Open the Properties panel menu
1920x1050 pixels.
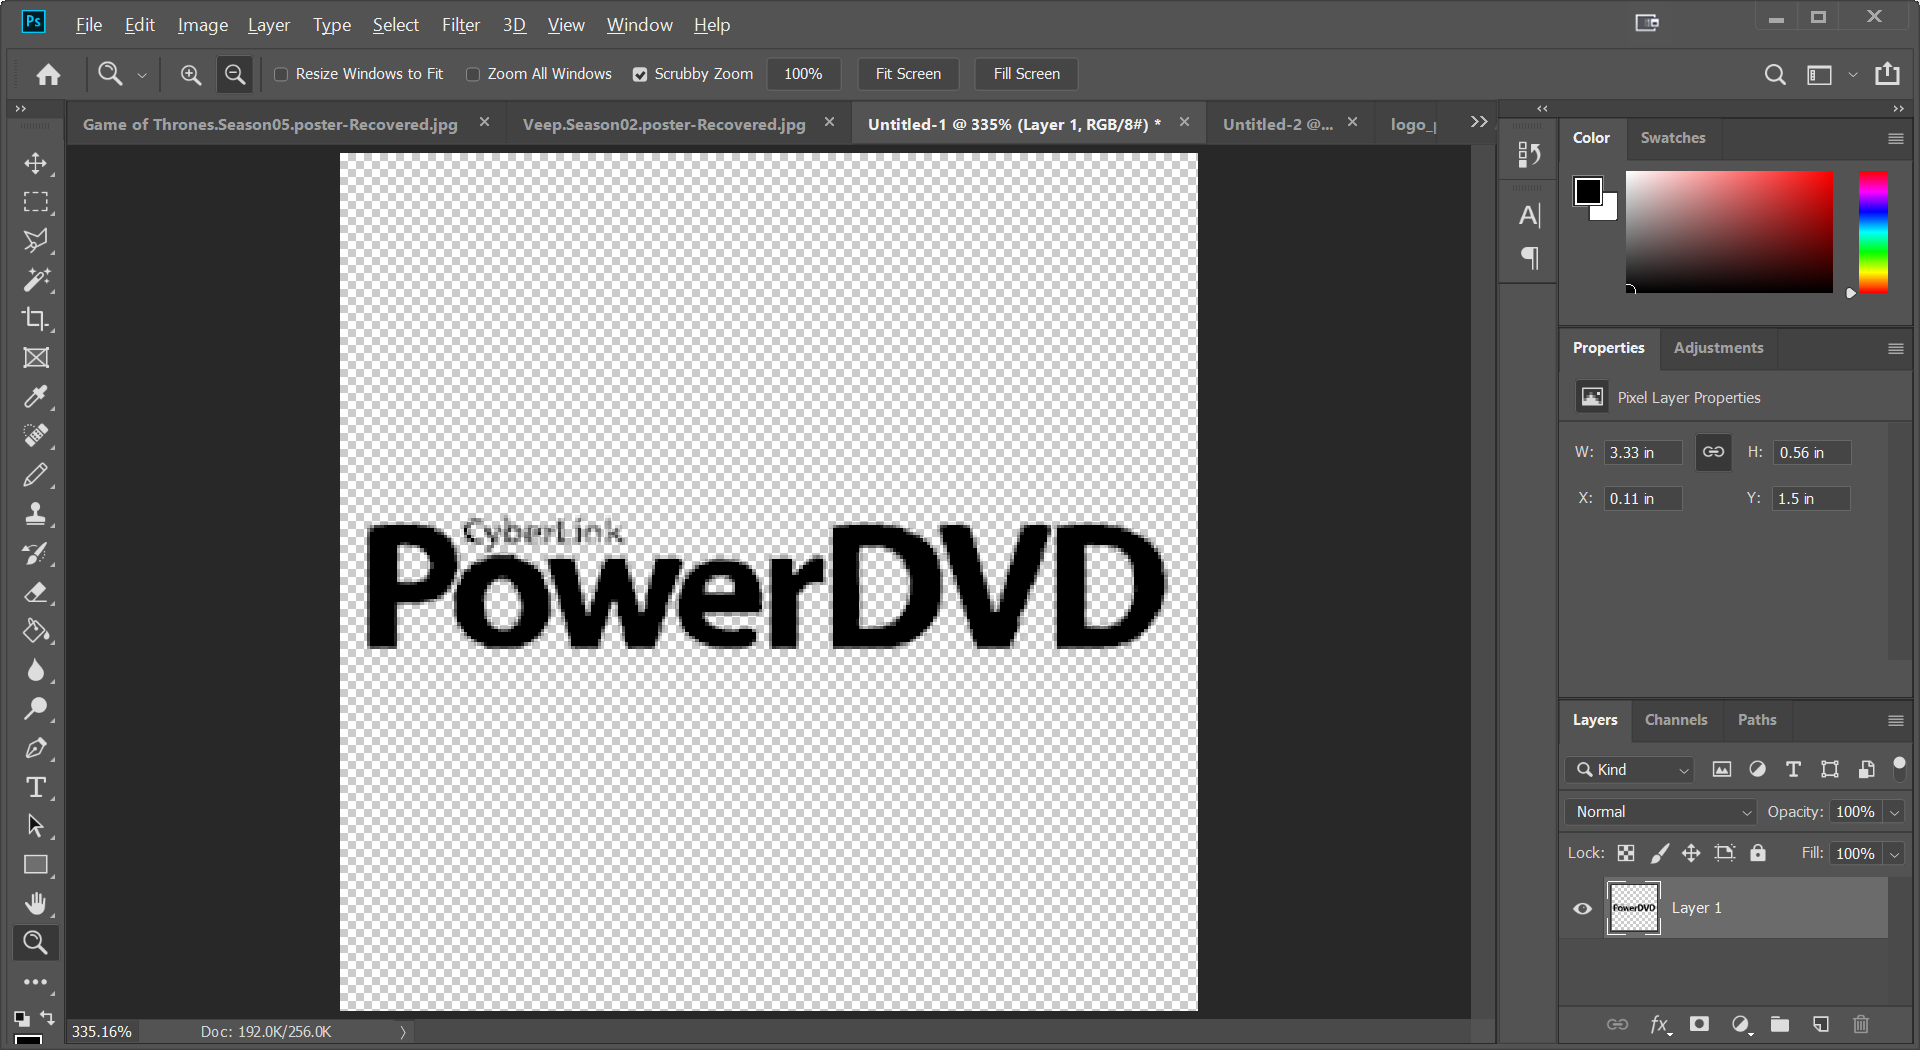point(1895,349)
